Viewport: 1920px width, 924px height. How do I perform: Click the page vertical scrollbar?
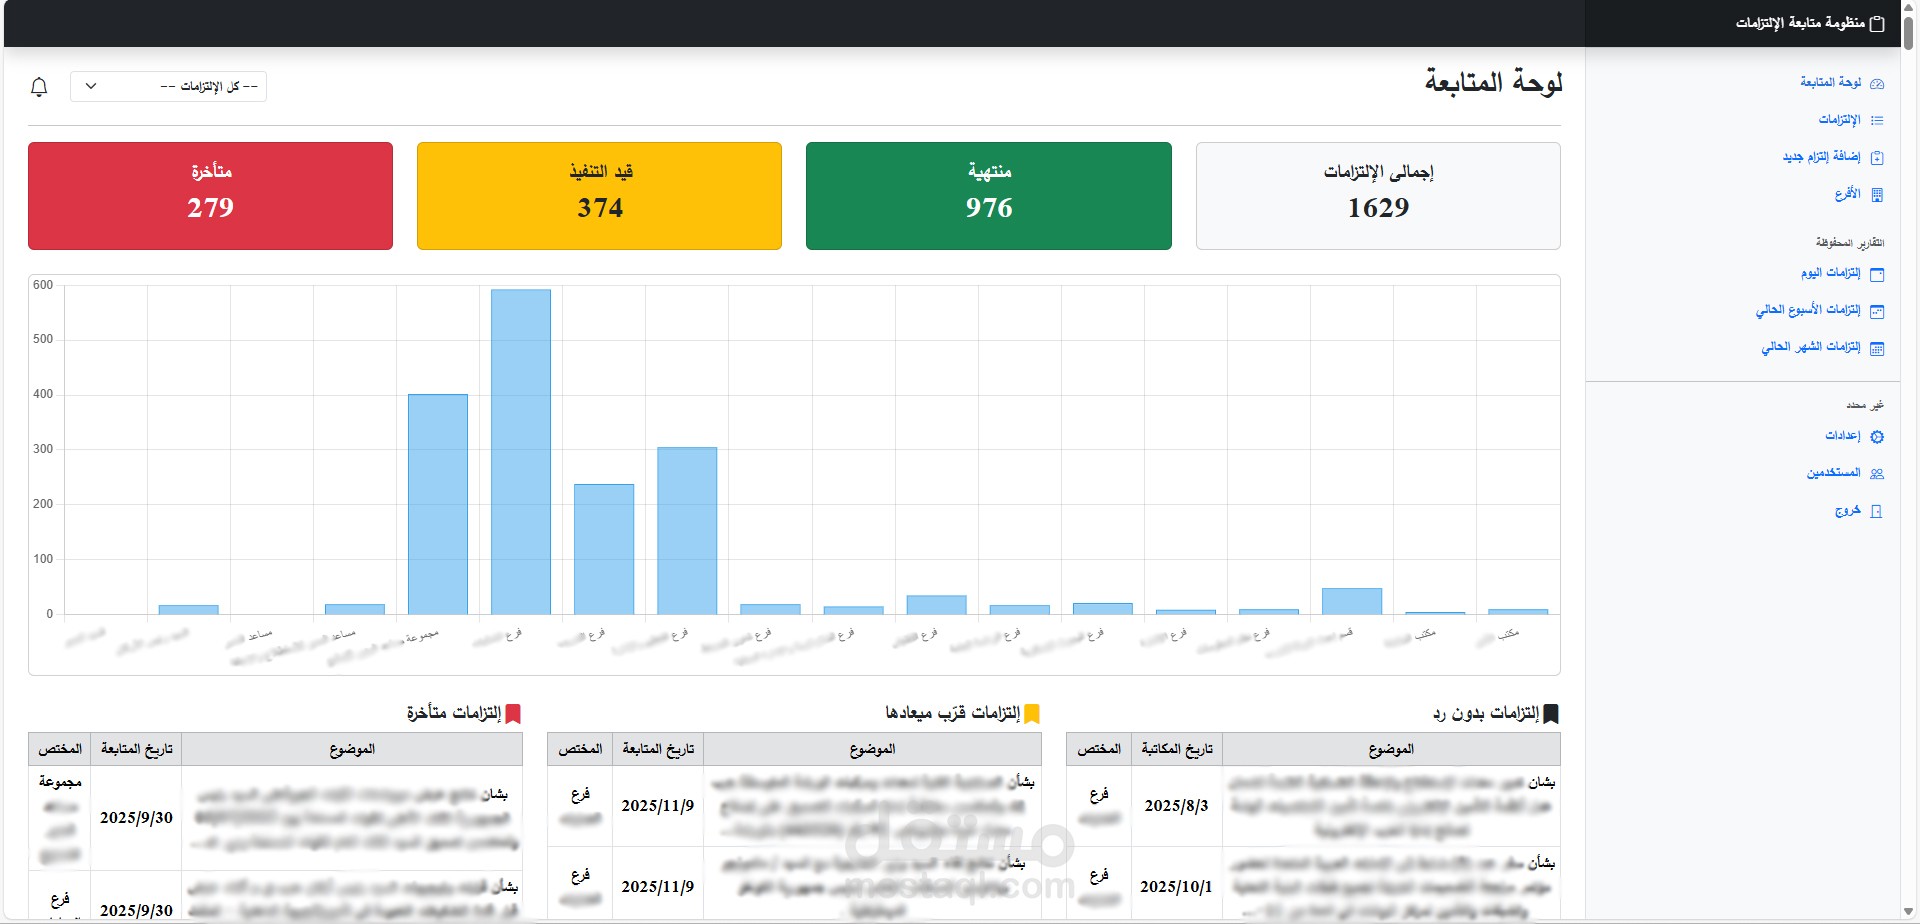click(x=1908, y=462)
